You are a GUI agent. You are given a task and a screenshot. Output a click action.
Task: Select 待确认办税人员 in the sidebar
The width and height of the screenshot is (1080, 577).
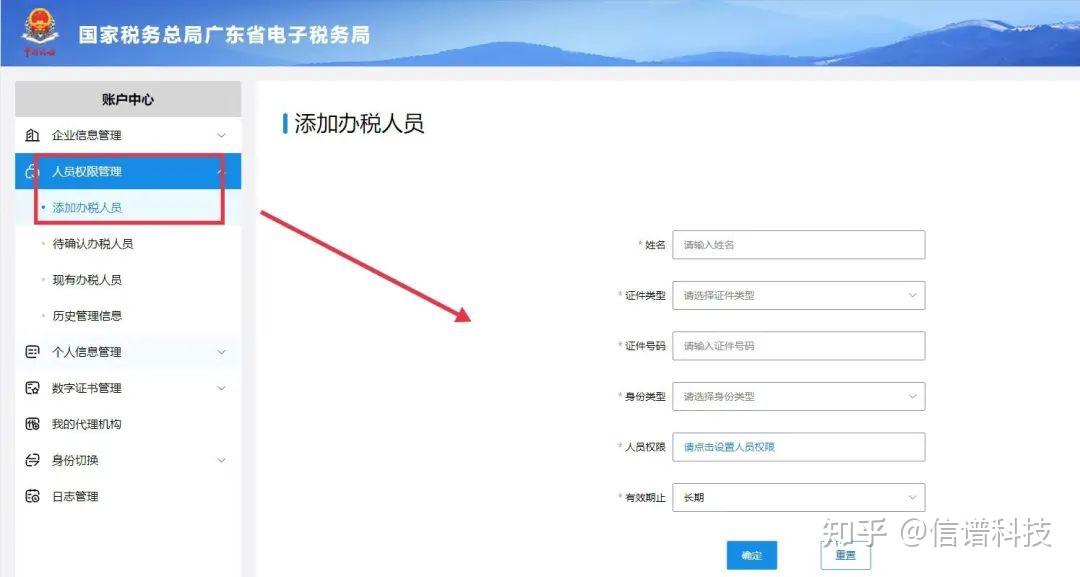(92, 243)
